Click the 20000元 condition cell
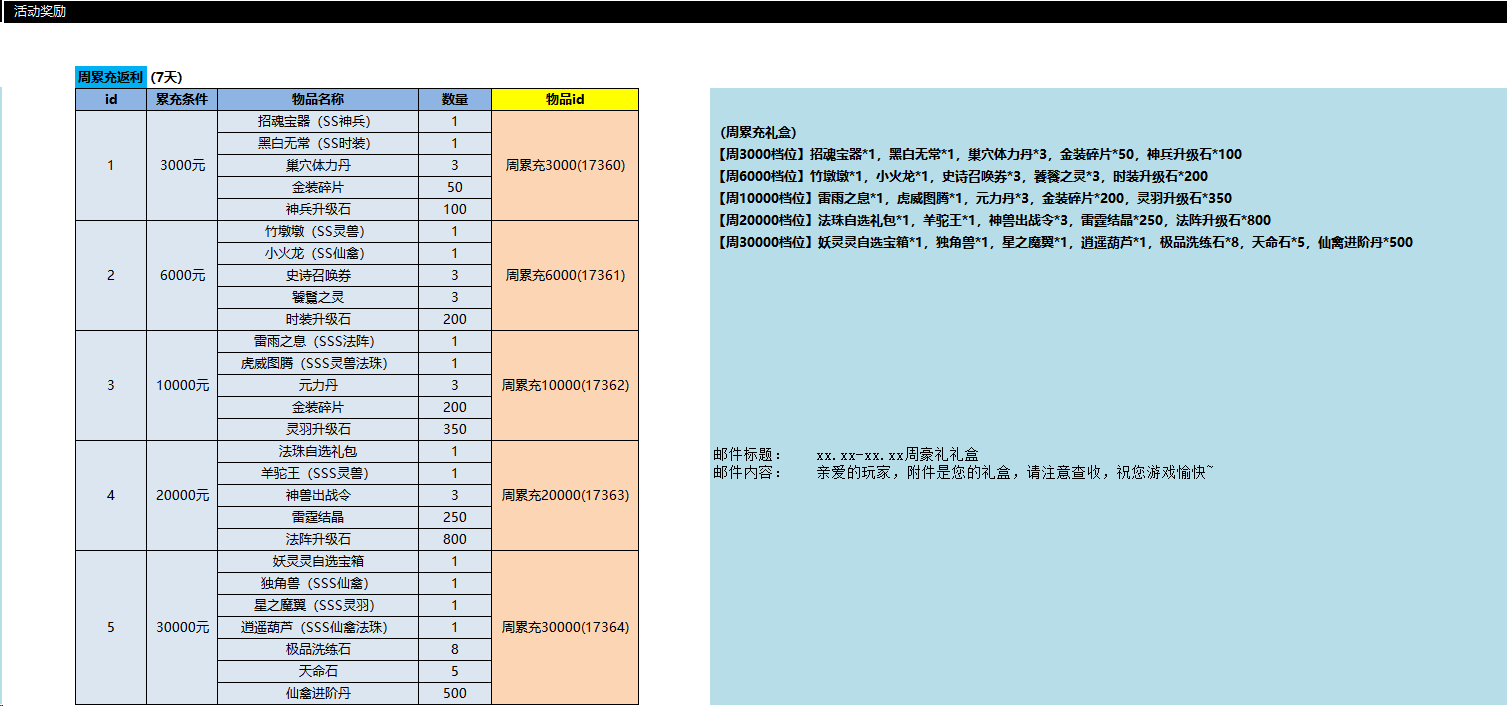The image size is (1507, 706). pyautogui.click(x=182, y=495)
